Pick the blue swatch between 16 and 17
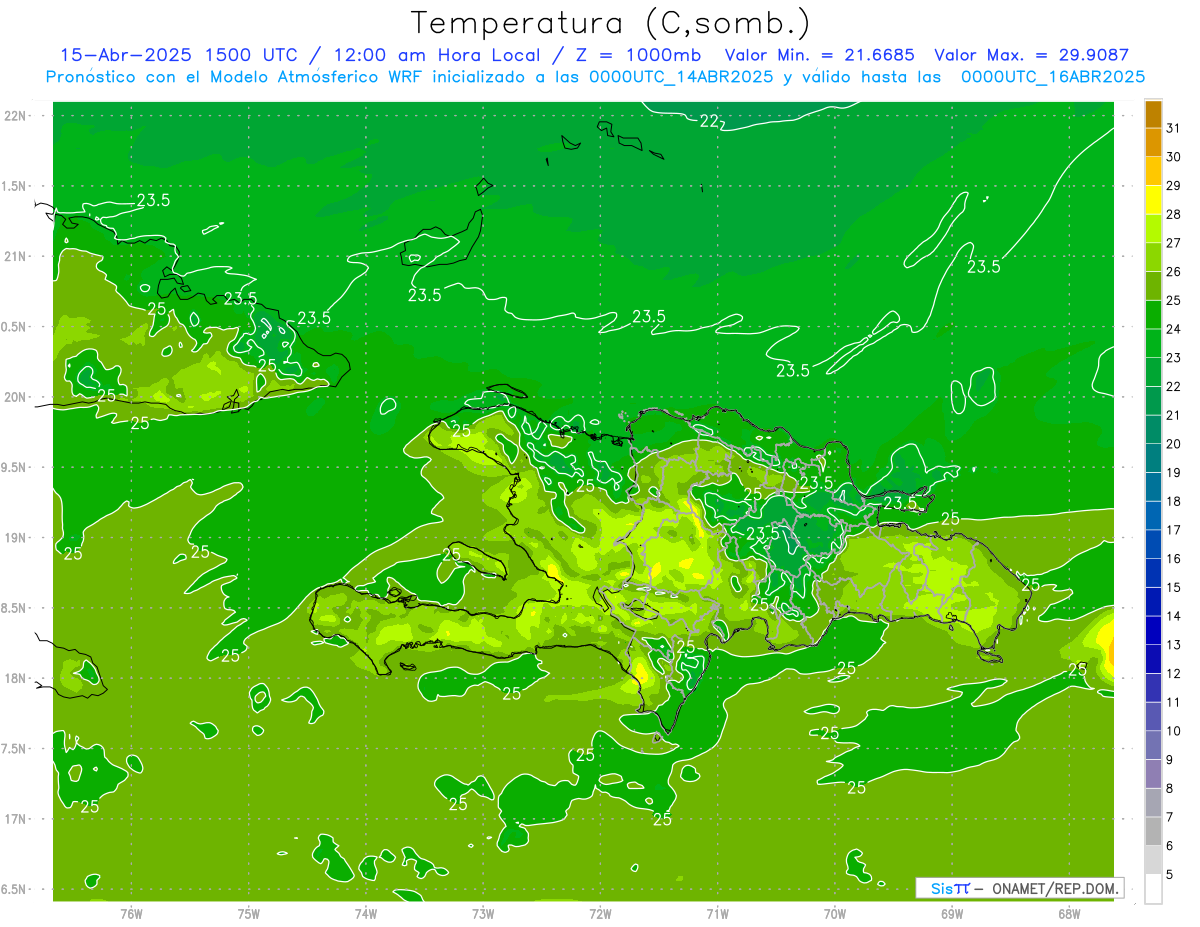Image resolution: width=1200 pixels, height=927 pixels. click(1153, 544)
